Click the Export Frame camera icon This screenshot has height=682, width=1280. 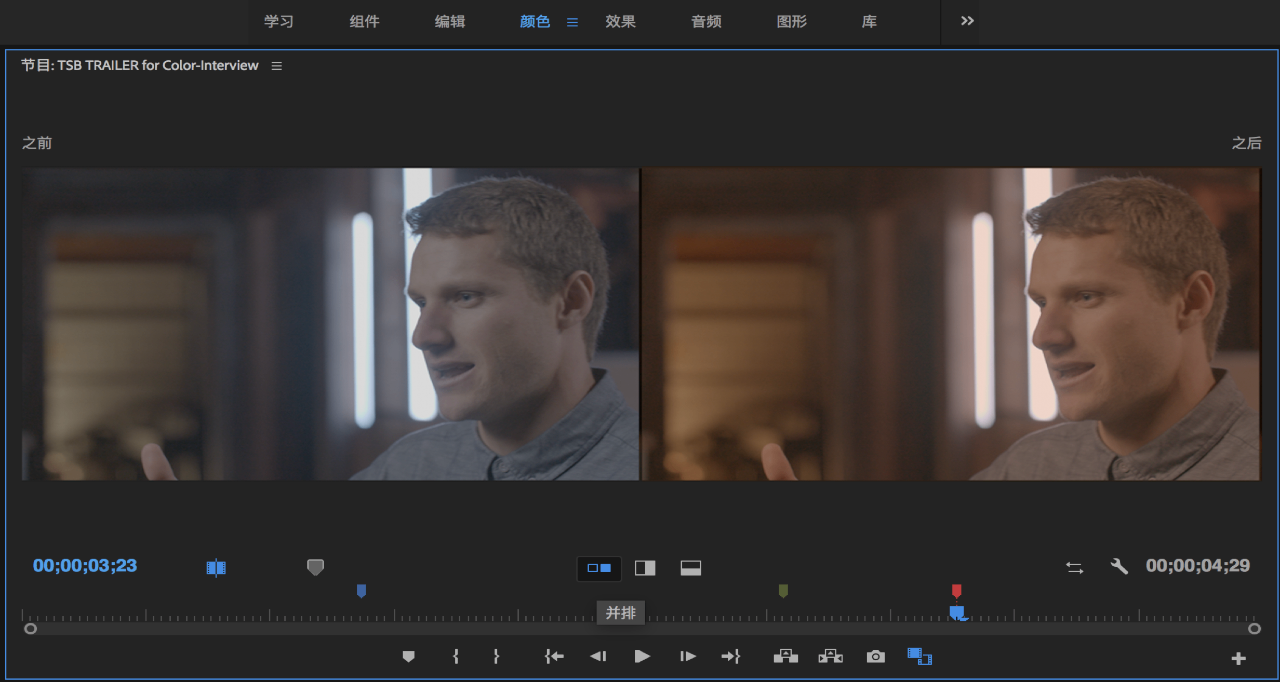tap(875, 657)
